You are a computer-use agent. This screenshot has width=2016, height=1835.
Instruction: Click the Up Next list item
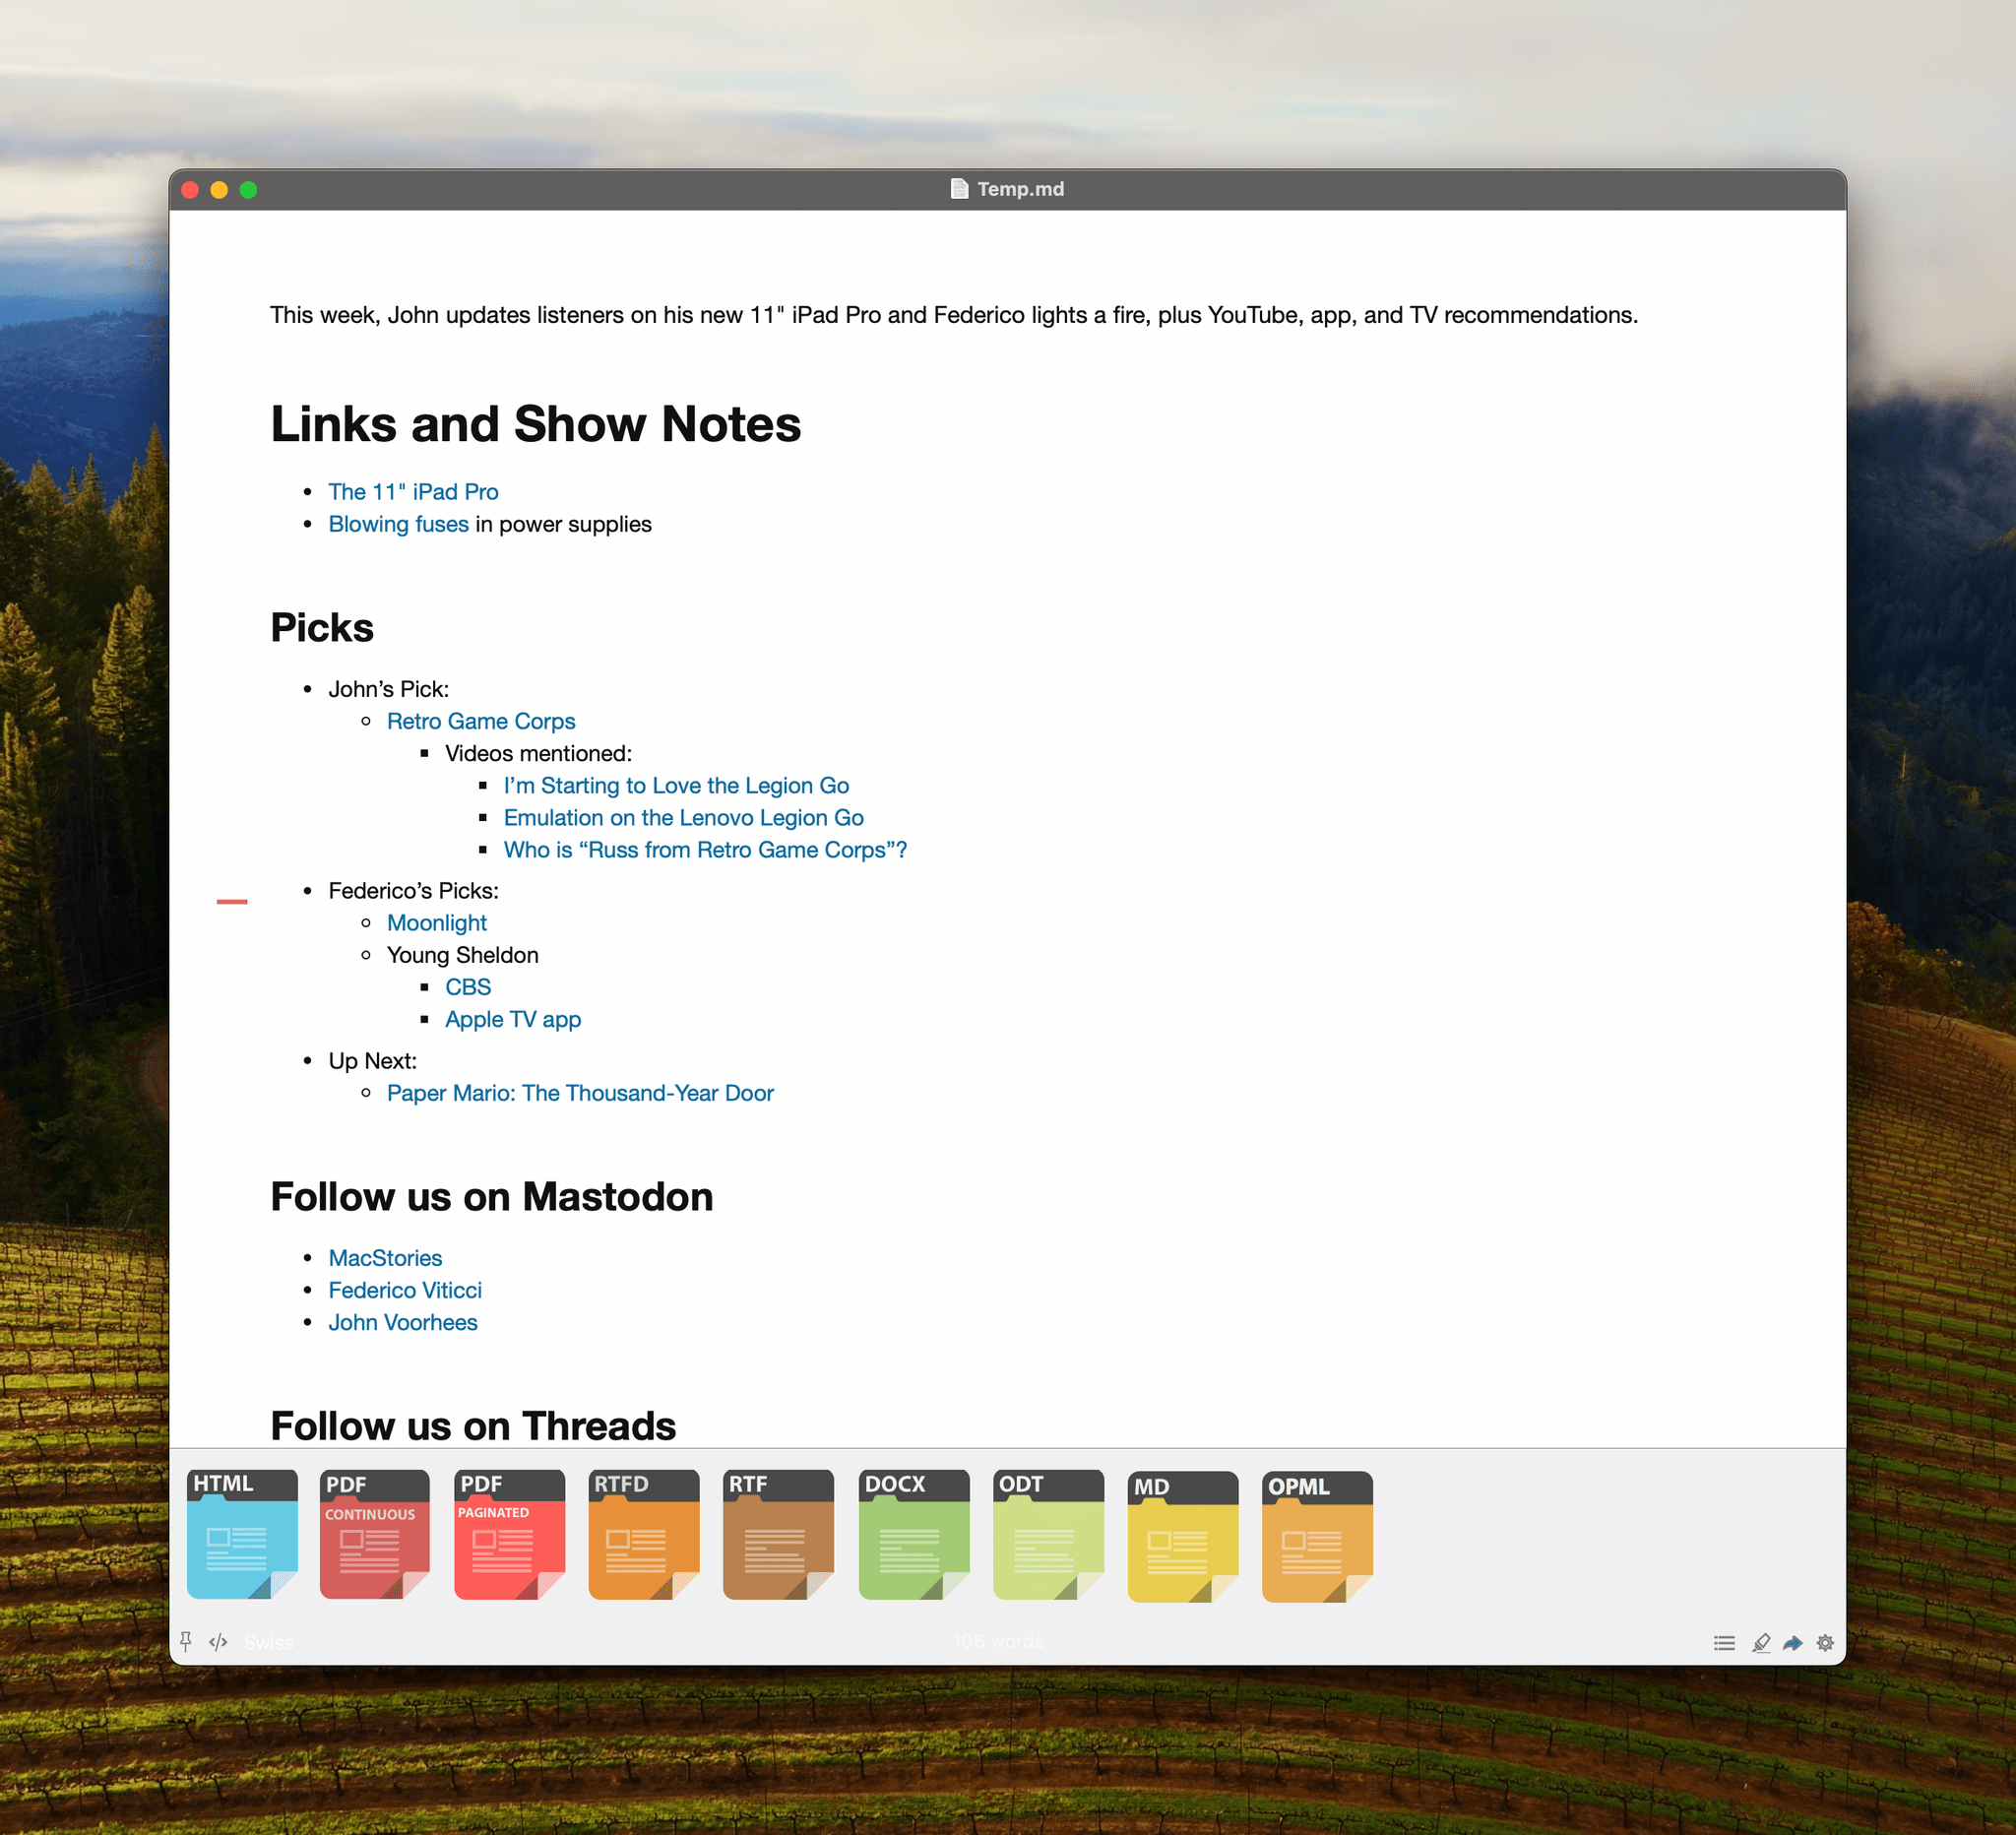[x=372, y=1061]
